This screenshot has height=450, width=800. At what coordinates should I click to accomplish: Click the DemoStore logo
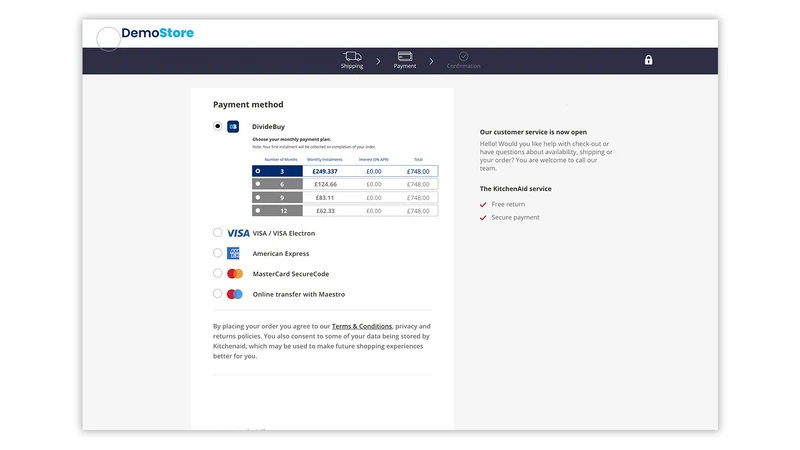click(x=157, y=33)
